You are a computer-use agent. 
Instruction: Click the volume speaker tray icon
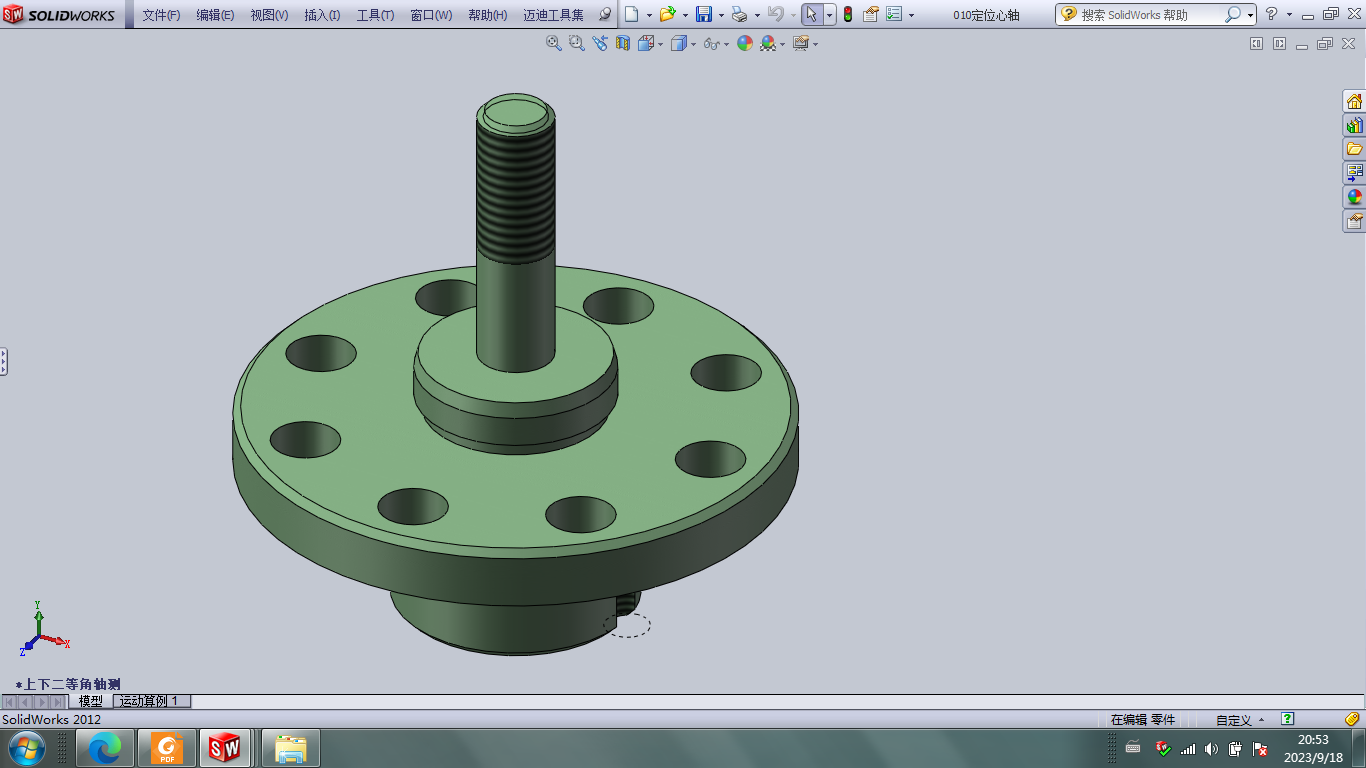[1211, 748]
